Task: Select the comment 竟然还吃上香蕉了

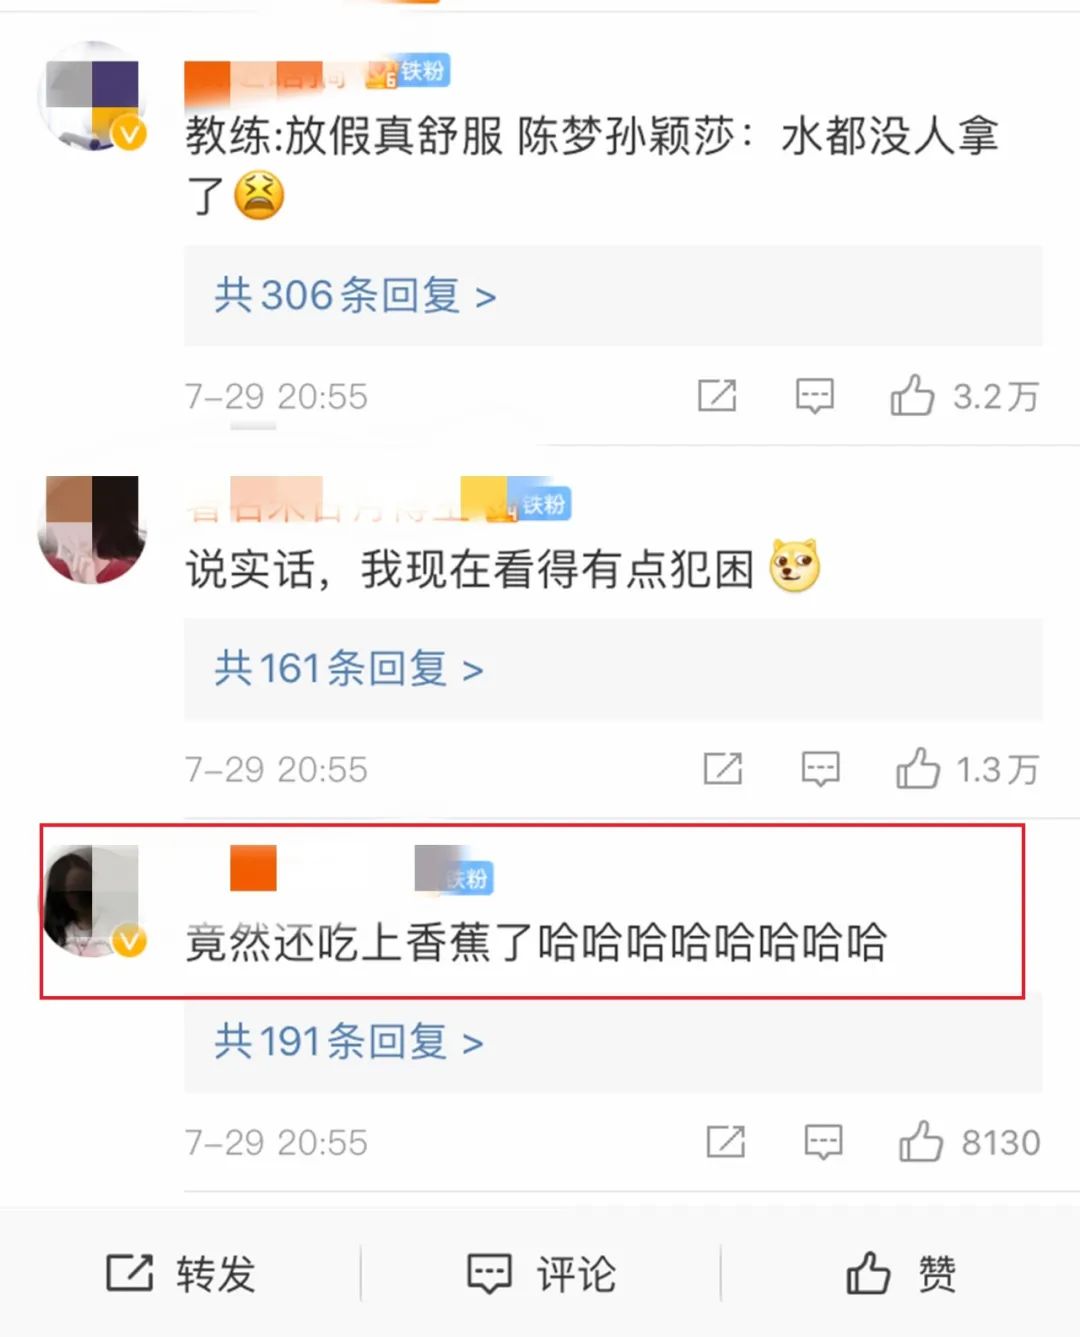Action: (x=535, y=942)
